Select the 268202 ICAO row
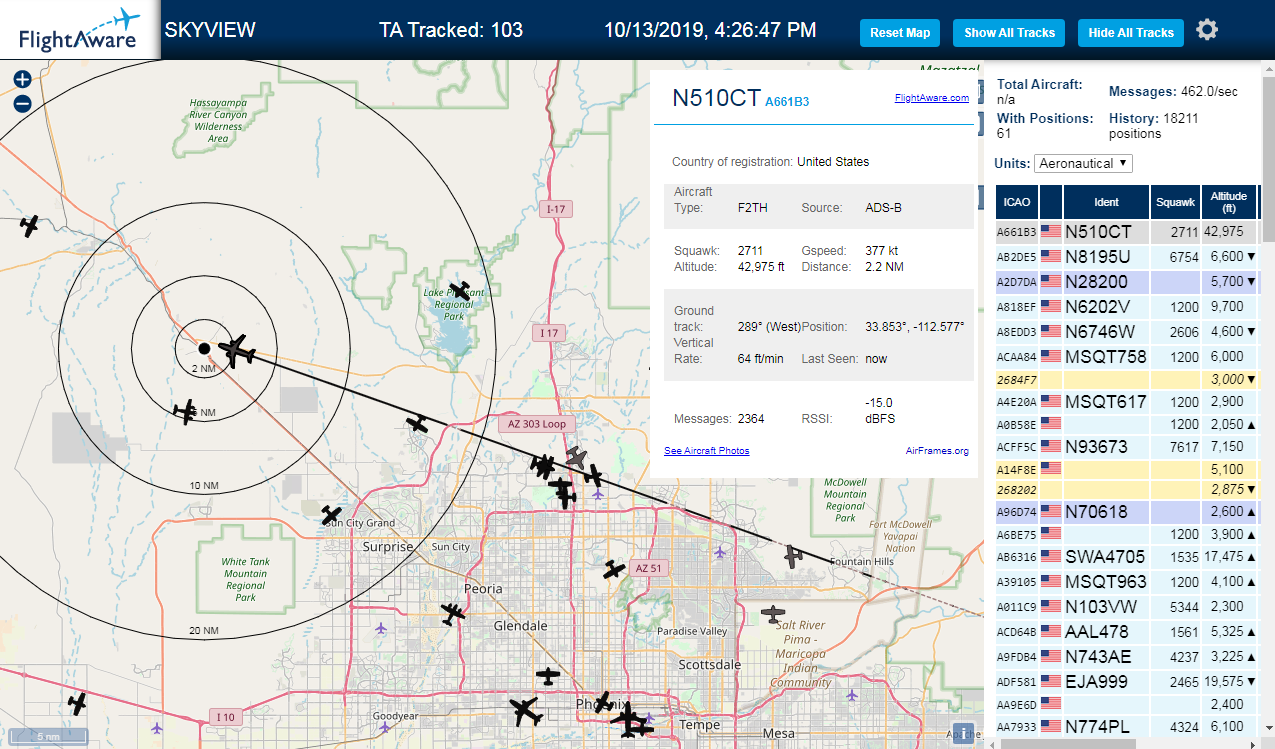This screenshot has height=749, width=1275. (x=1128, y=489)
